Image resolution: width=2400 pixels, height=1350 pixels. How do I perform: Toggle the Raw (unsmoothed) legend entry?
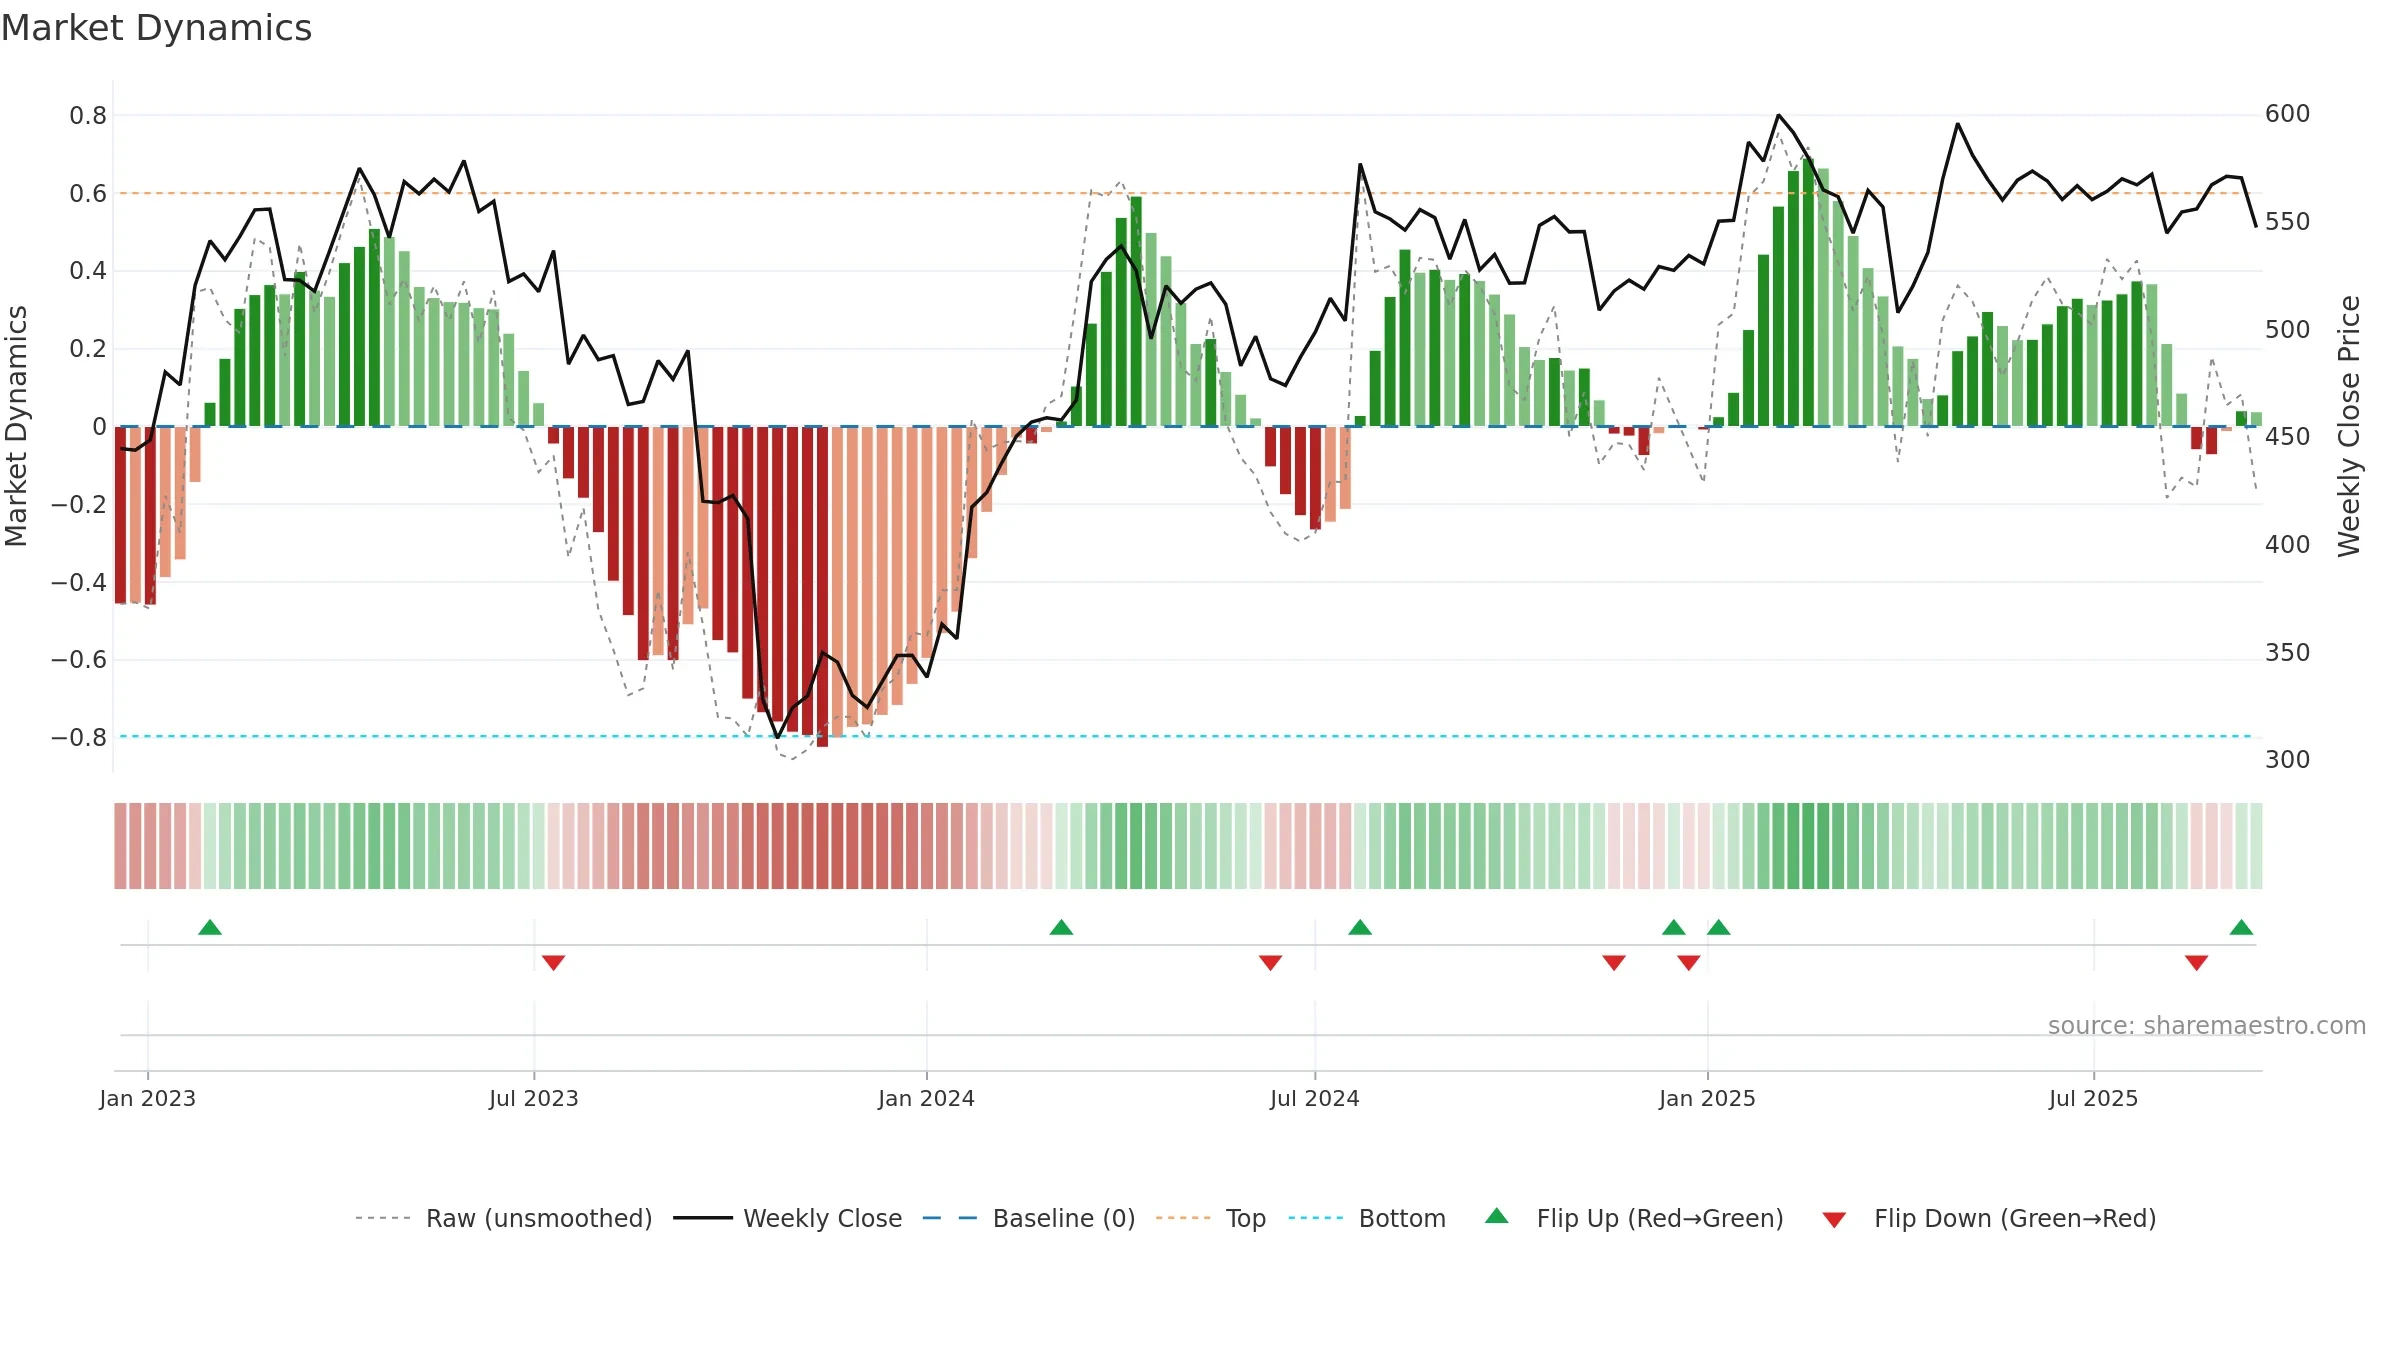504,1218
